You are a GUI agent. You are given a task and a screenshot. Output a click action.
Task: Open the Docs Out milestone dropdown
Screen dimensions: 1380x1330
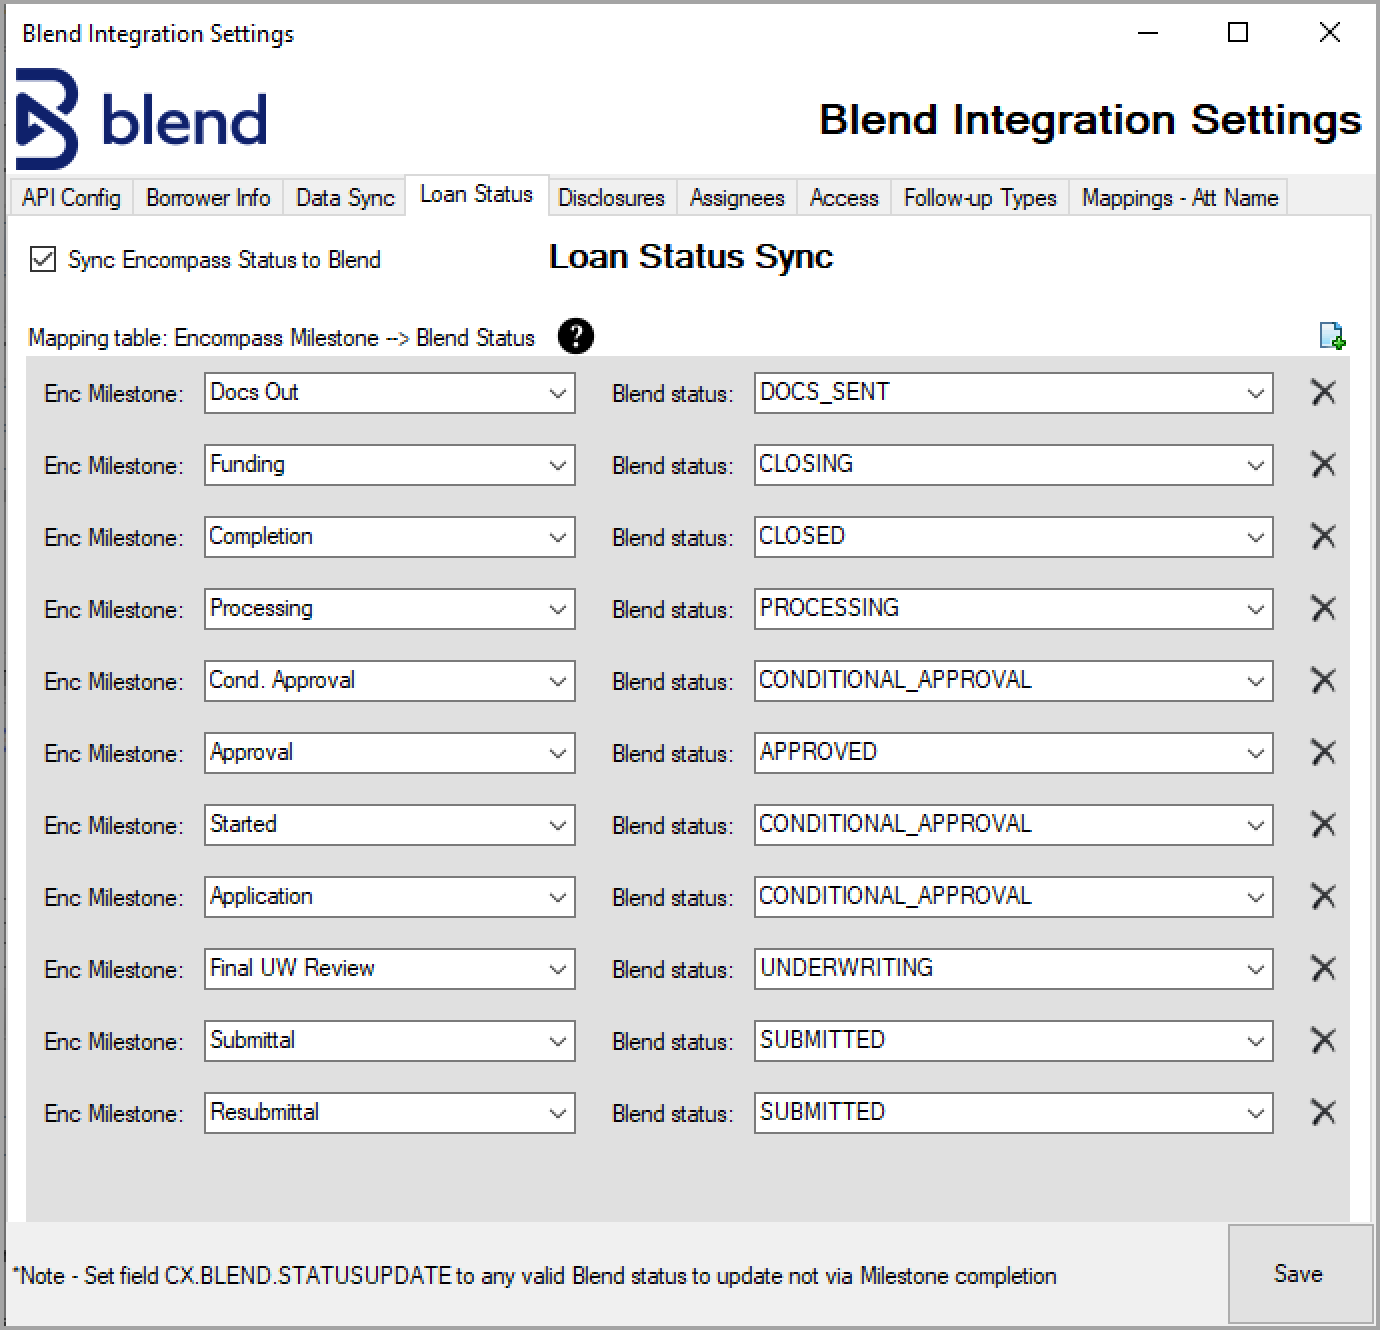[x=390, y=393]
